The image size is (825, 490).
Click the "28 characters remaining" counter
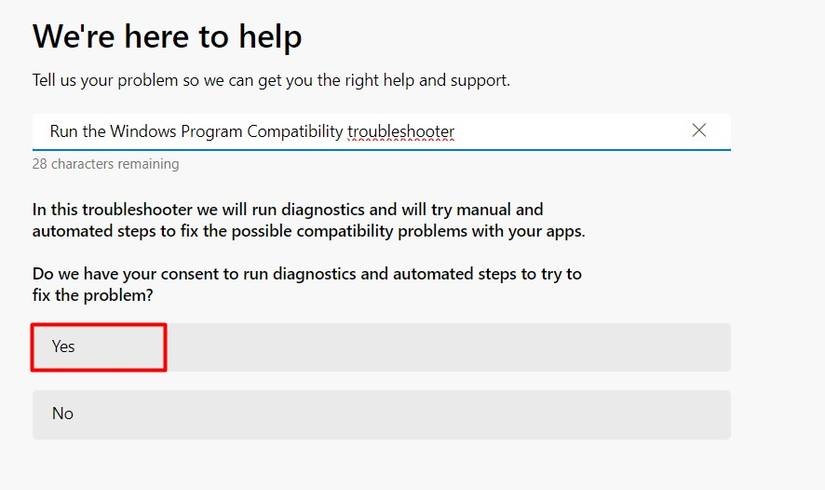(106, 164)
